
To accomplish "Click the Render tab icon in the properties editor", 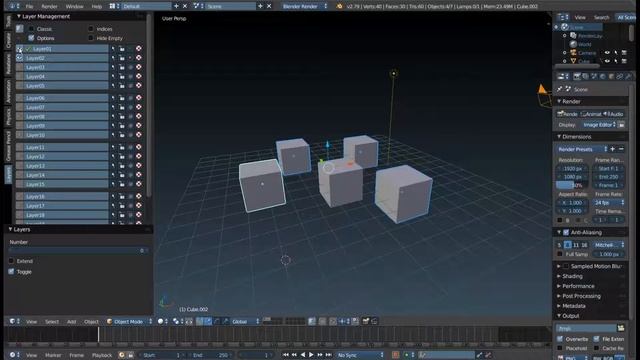I will pos(577,76).
